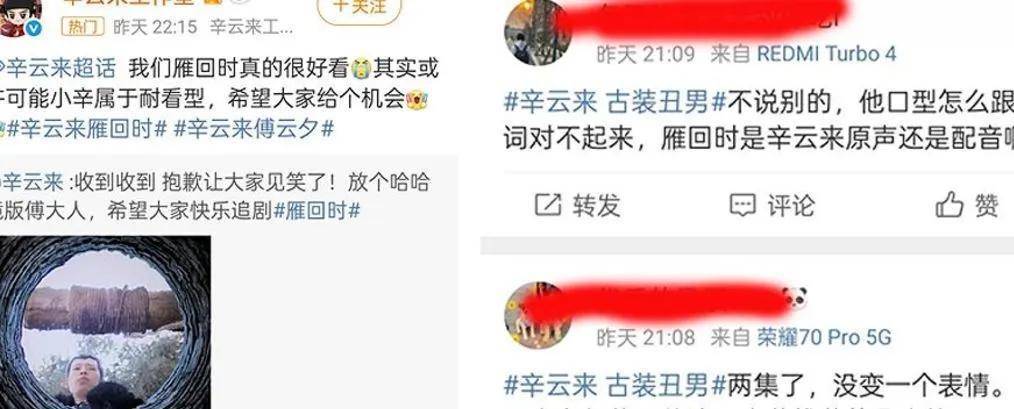Open the #辛云来 古装丑男# tag in the 21:09 post
Screen dimensions: 1014x409
click(616, 102)
